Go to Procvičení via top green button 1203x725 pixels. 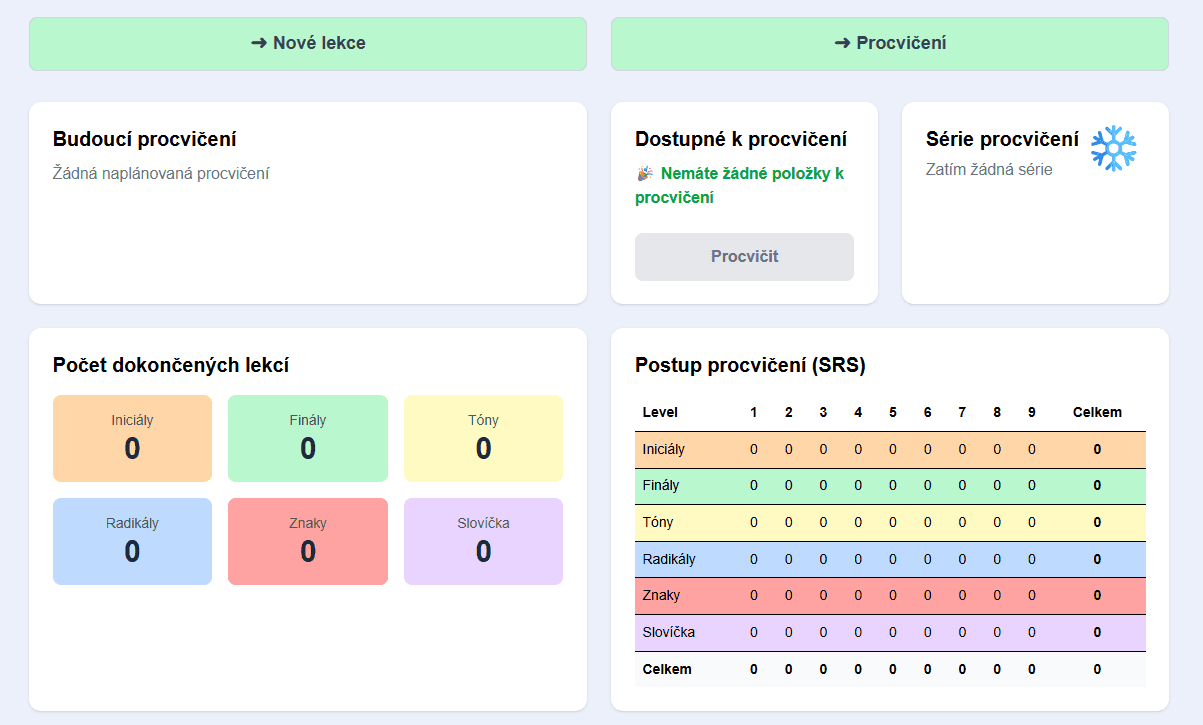click(889, 44)
